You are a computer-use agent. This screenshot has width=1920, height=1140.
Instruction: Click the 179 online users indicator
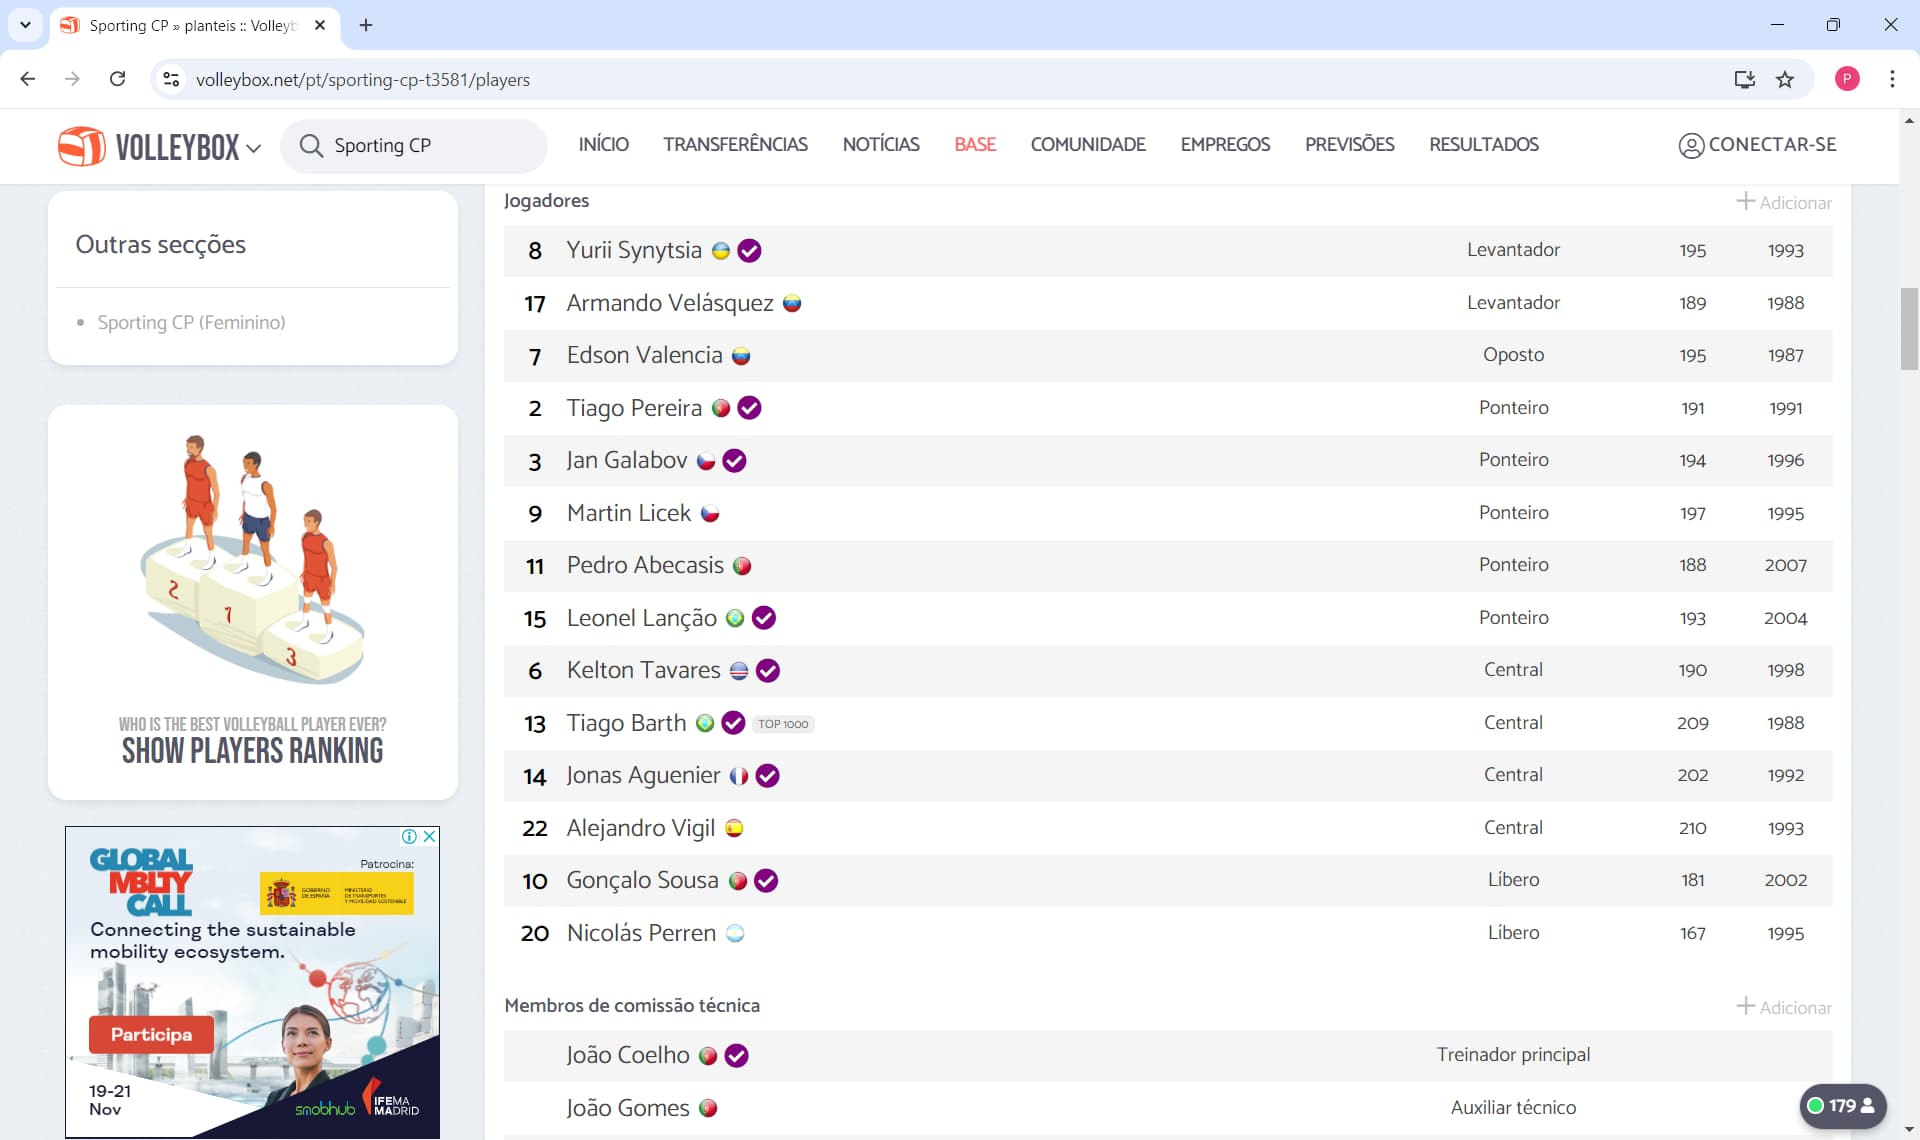point(1842,1106)
